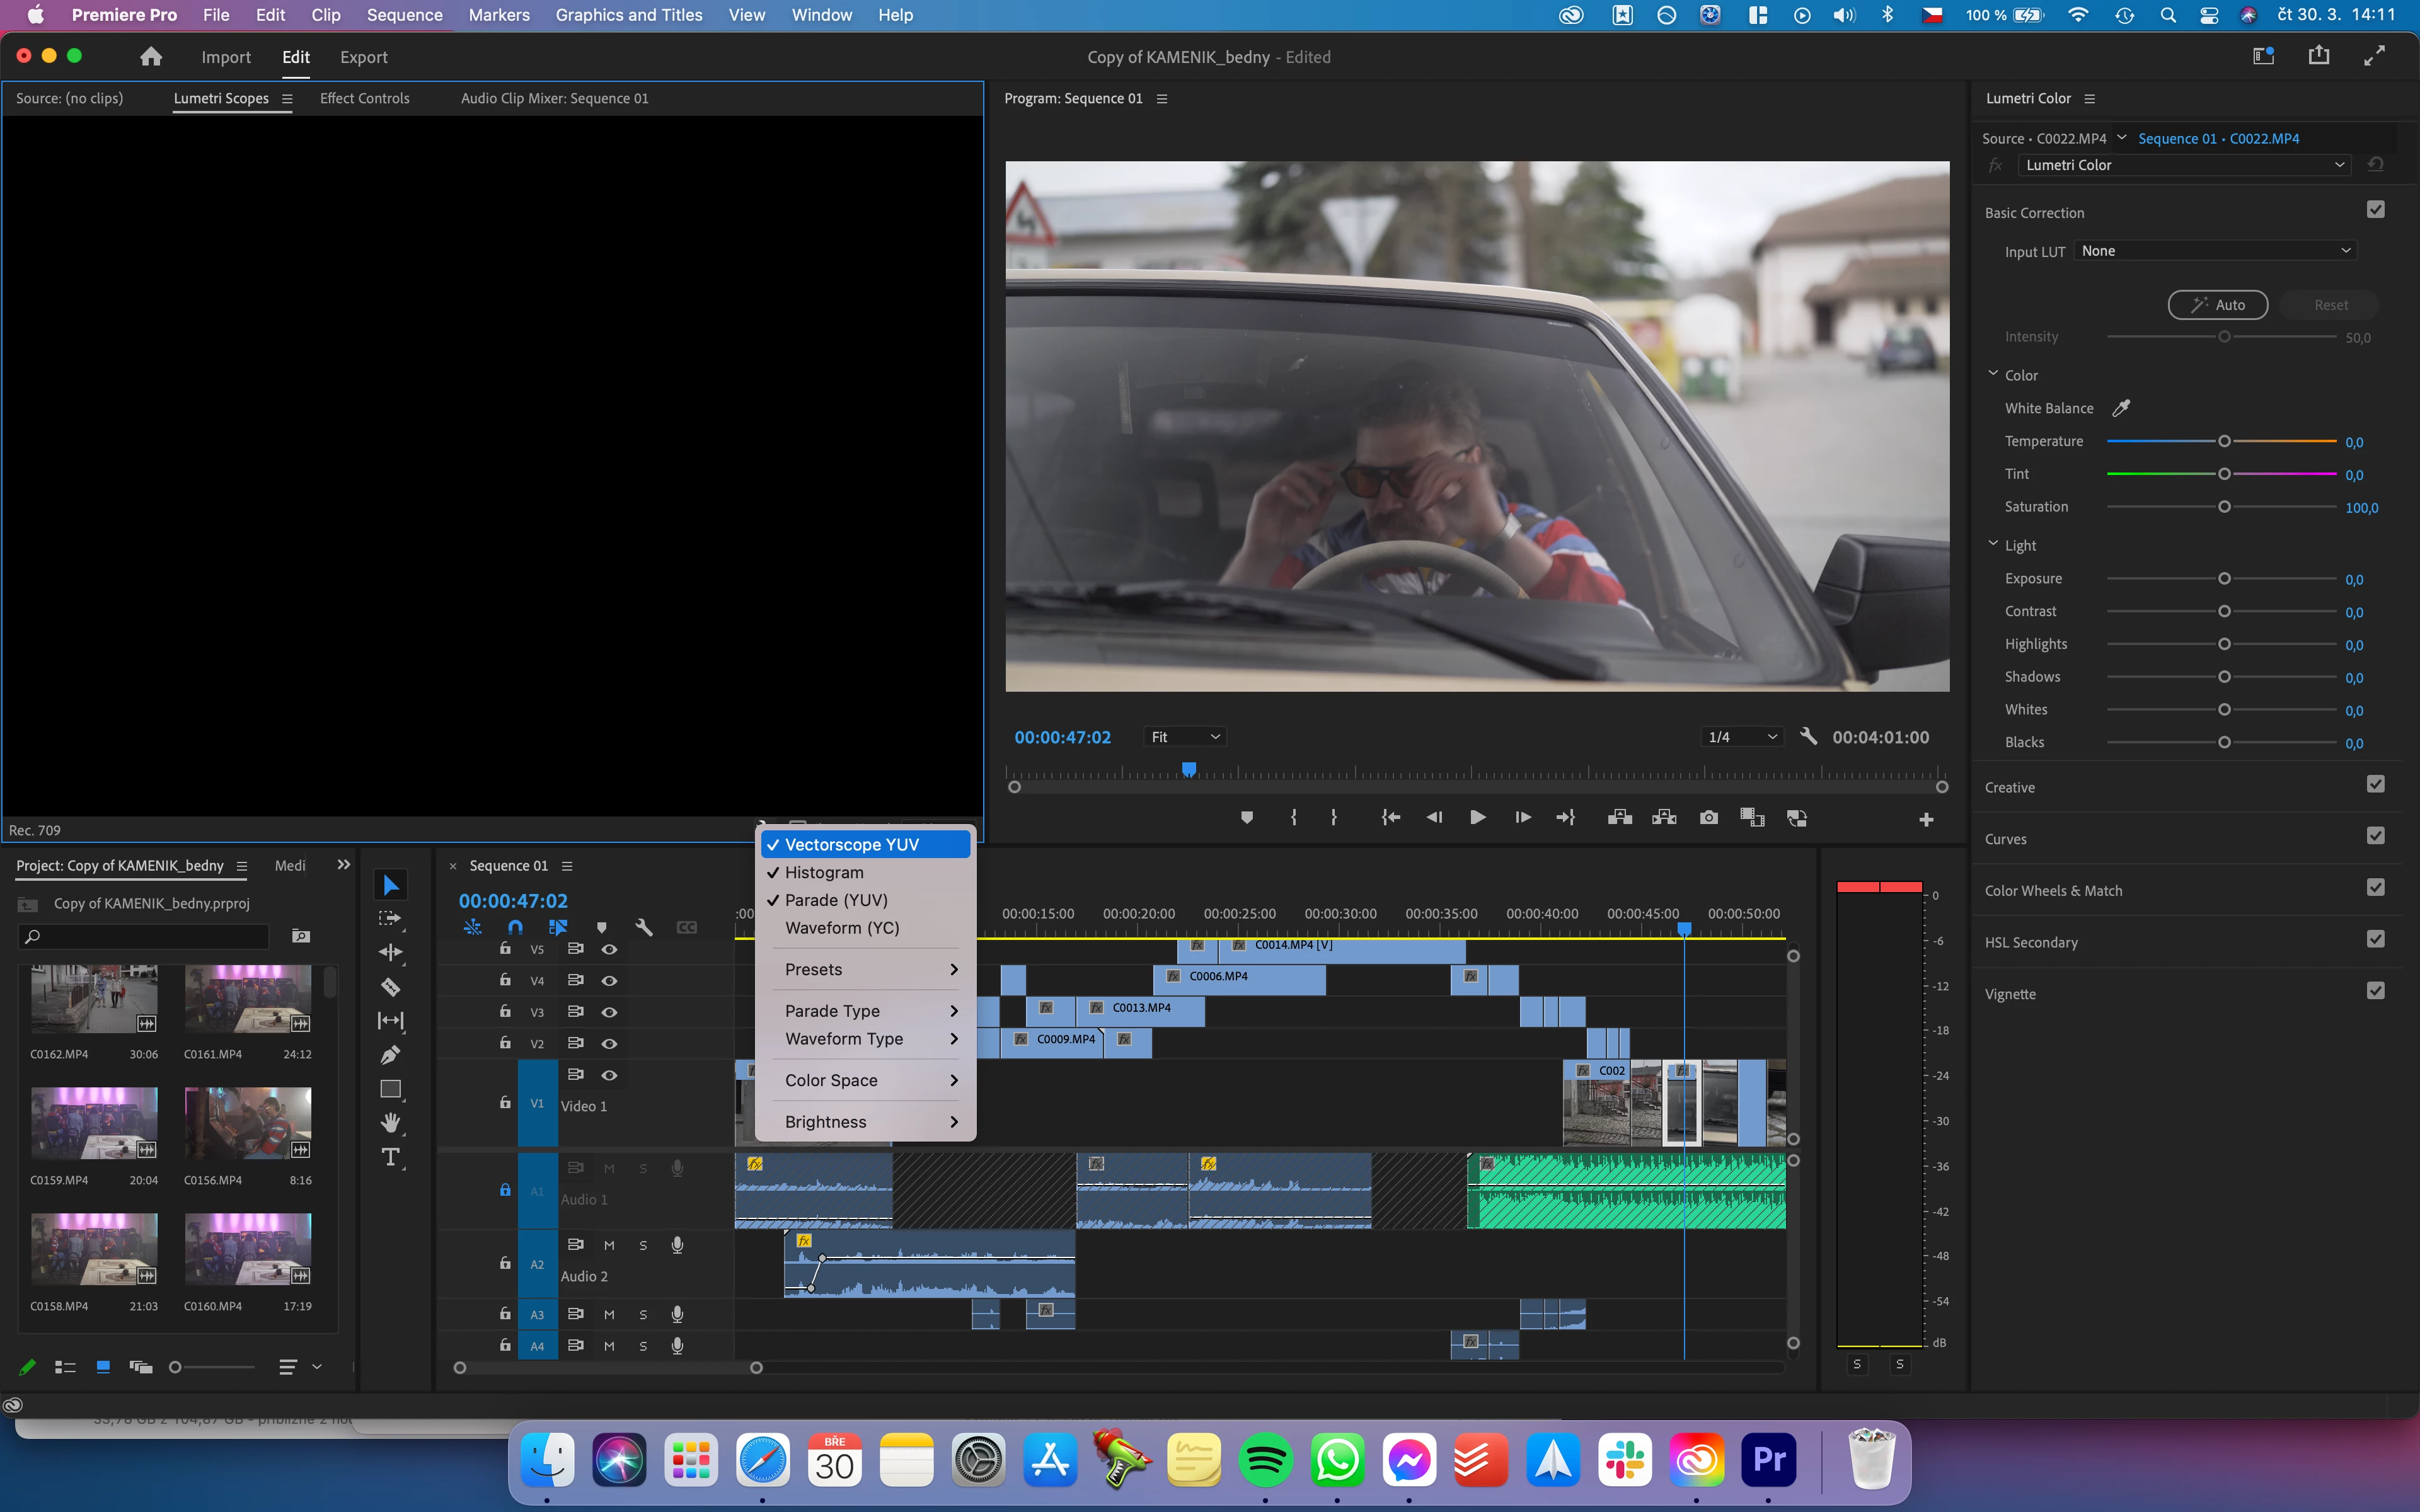
Task: Switch project panel to icon view
Action: [102, 1367]
